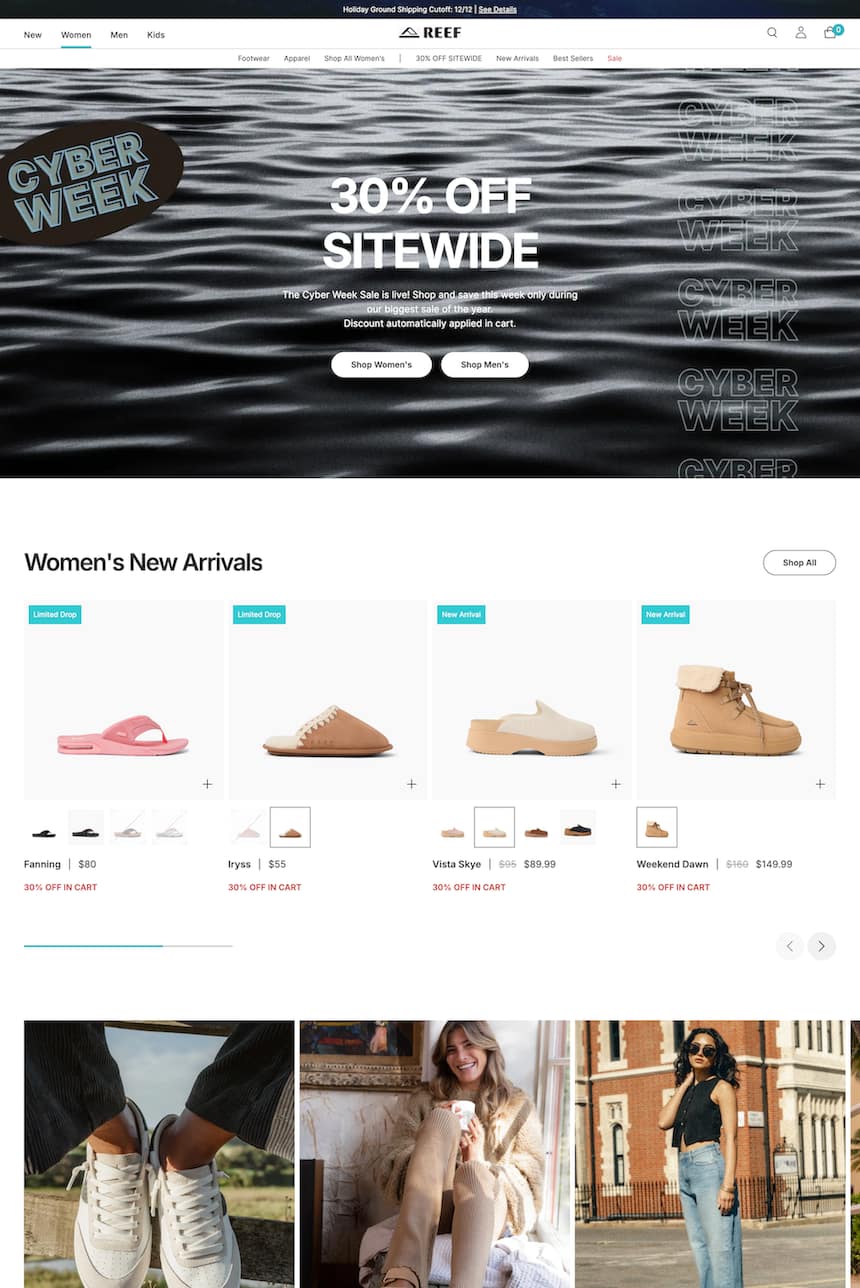Open the search magnifier icon
860x1288 pixels.
pyautogui.click(x=772, y=33)
